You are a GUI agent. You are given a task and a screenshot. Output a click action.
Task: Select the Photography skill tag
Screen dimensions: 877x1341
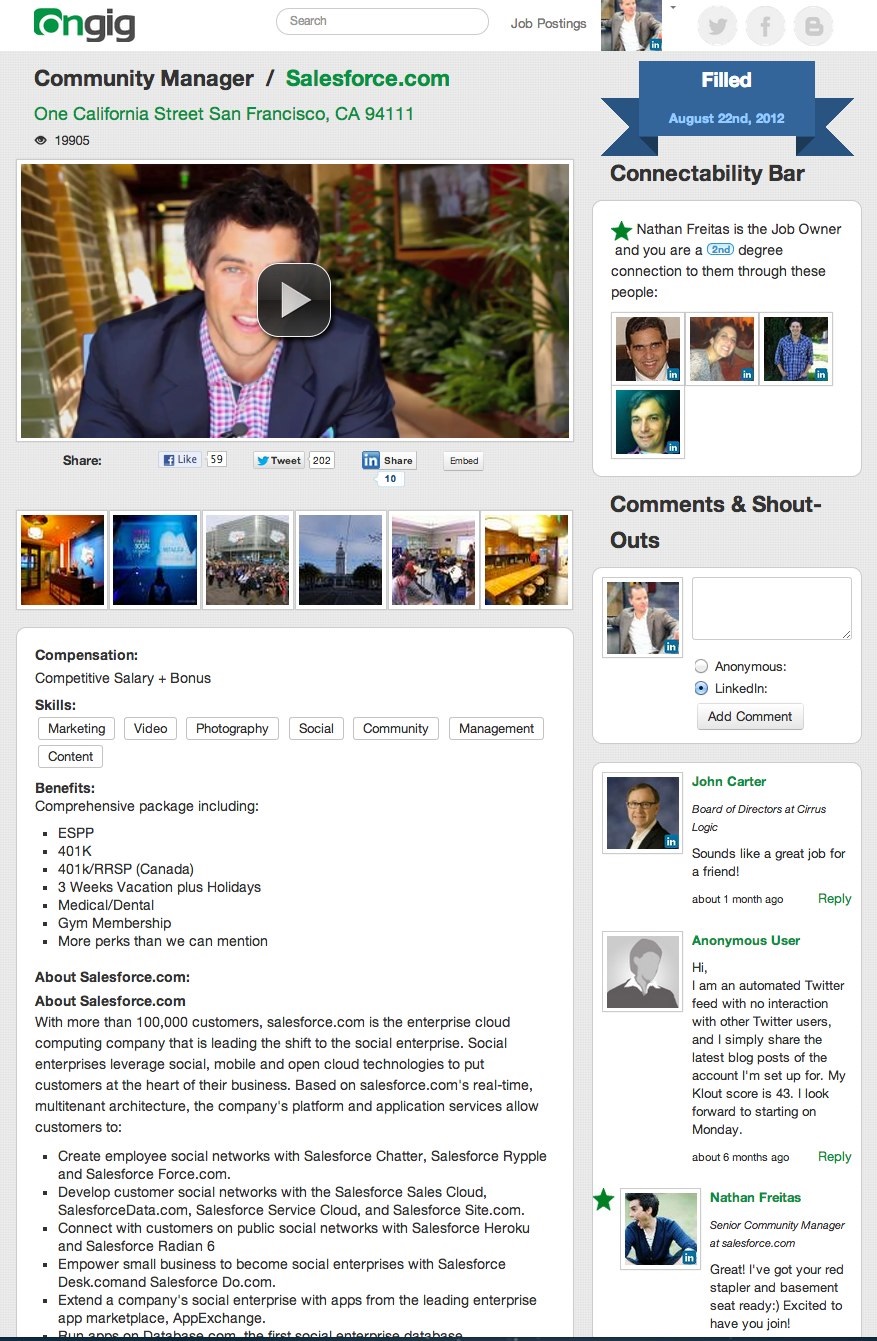[x=232, y=728]
